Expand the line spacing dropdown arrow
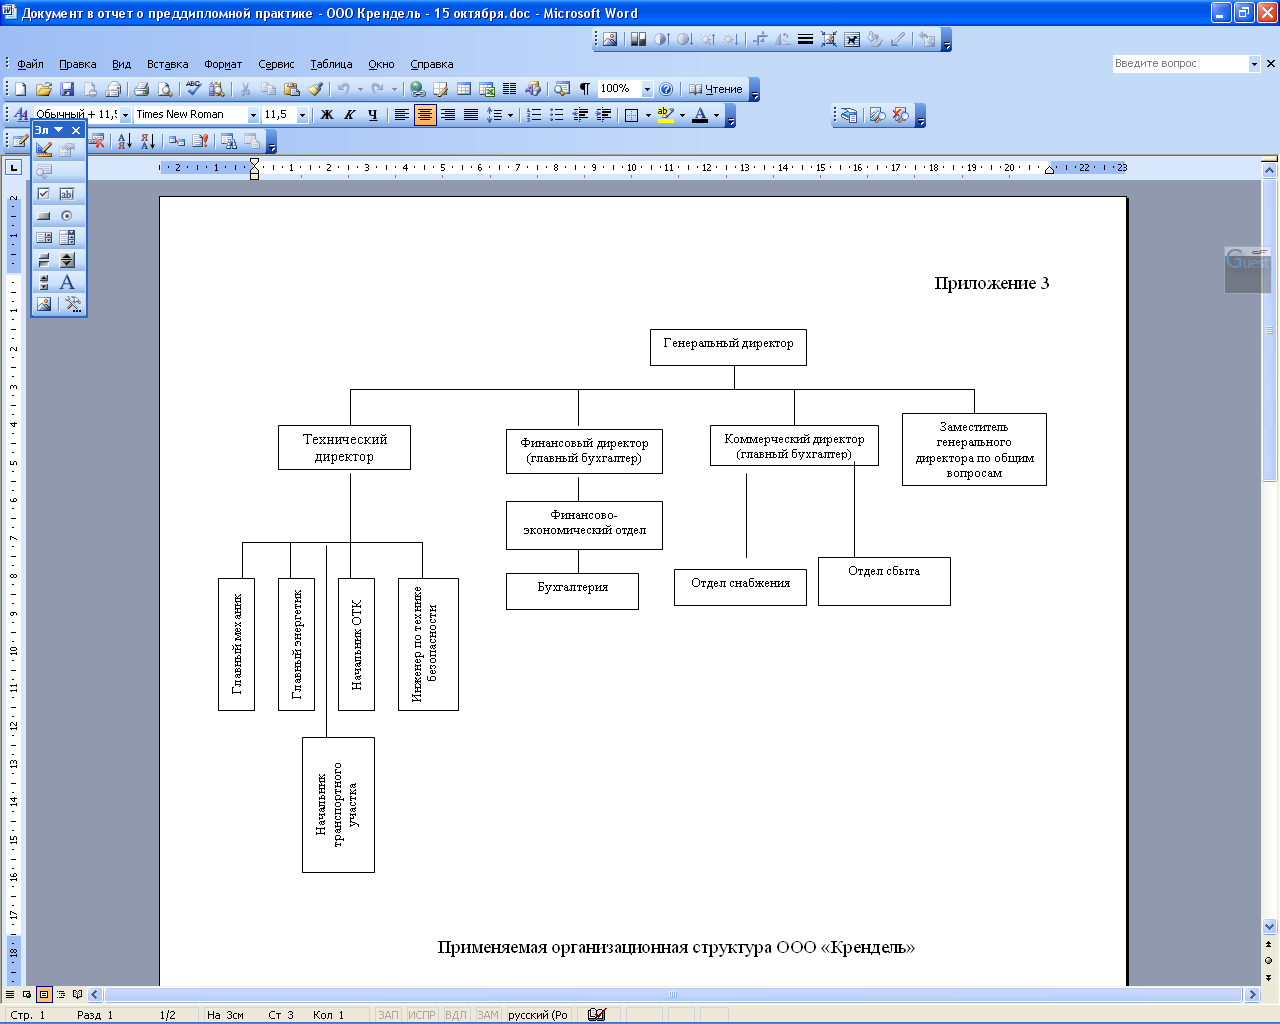This screenshot has width=1280, height=1024. pos(510,115)
